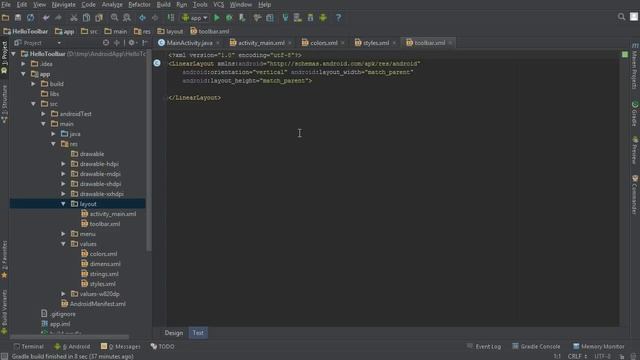640x360 pixels.
Task: Open the Event Log
Action: tap(484, 347)
